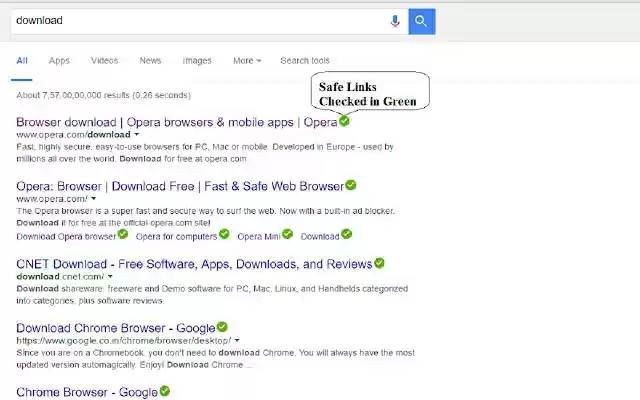Open Chrome Browser - Google result link

coord(87,392)
